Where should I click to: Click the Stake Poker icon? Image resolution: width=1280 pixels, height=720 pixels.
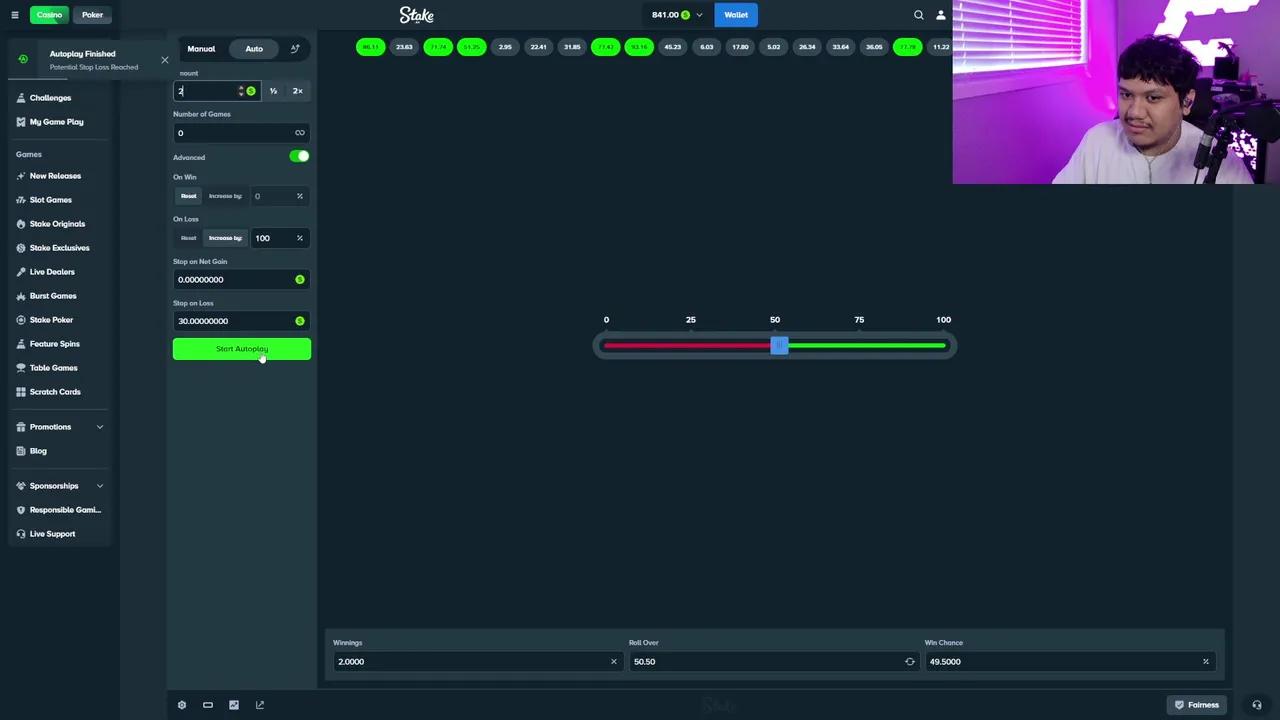(x=21, y=320)
